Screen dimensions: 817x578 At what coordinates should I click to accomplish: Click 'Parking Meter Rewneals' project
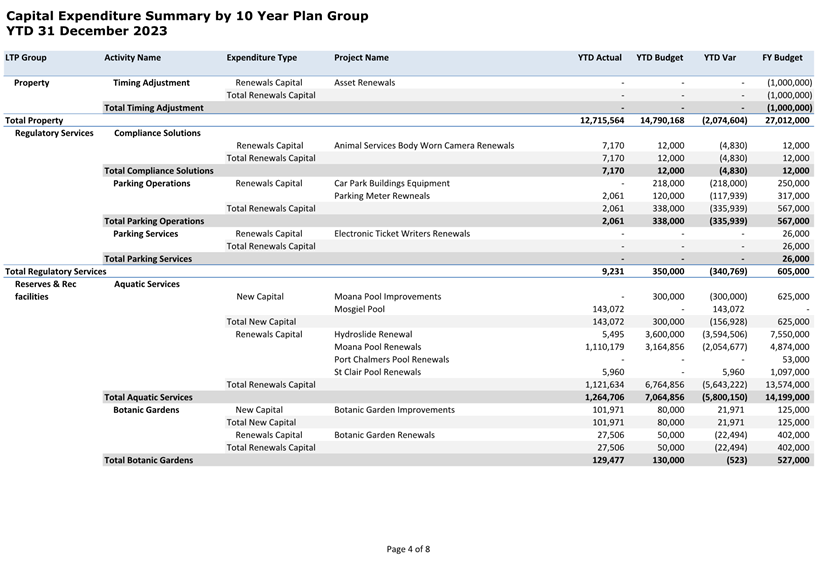coord(382,196)
